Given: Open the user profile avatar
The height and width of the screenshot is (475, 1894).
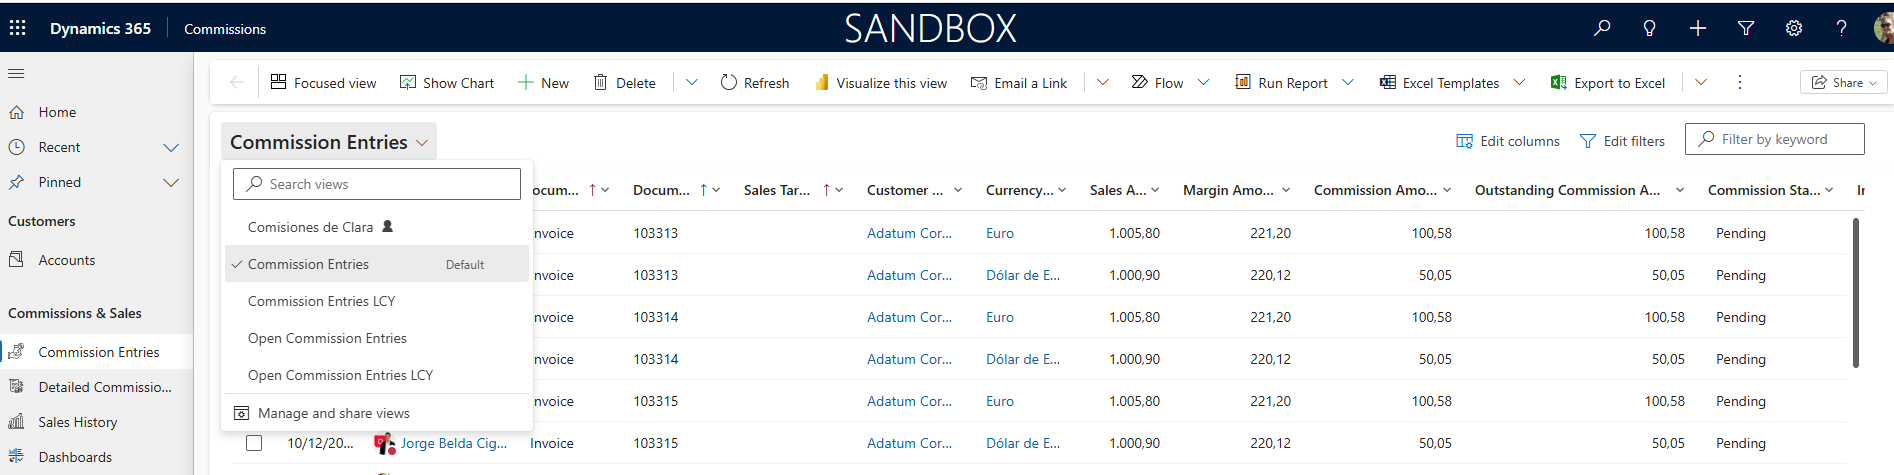Looking at the screenshot, I should (1884, 28).
